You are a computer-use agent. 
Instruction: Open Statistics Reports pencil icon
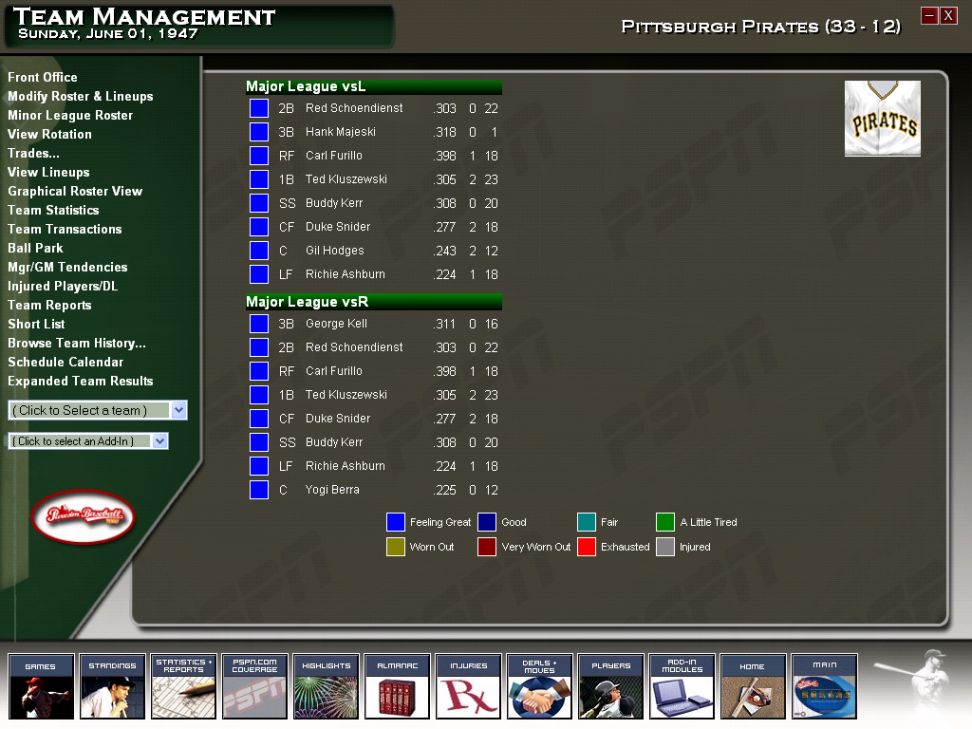[183, 686]
